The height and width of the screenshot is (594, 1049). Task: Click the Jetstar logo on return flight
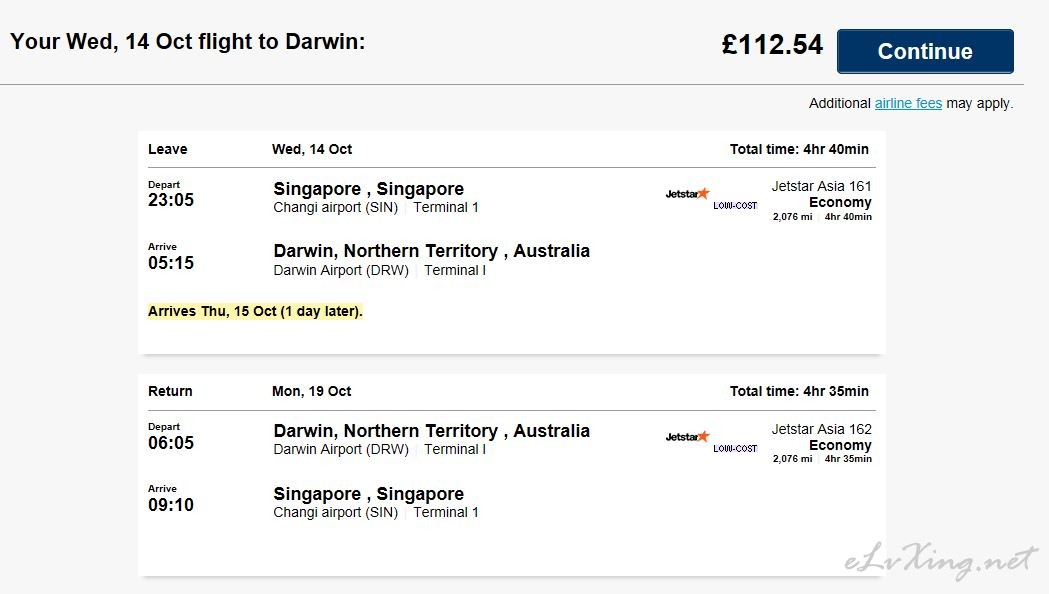point(687,437)
